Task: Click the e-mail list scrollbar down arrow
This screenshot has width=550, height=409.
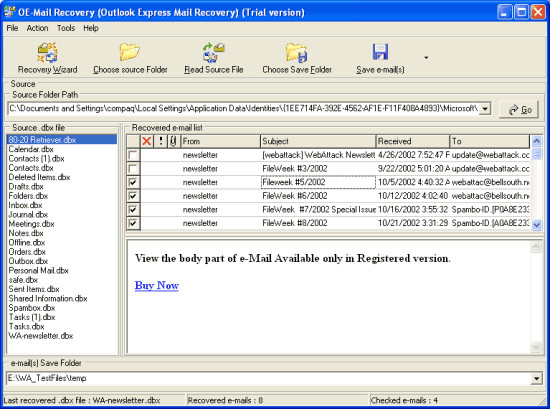Action: (x=537, y=225)
